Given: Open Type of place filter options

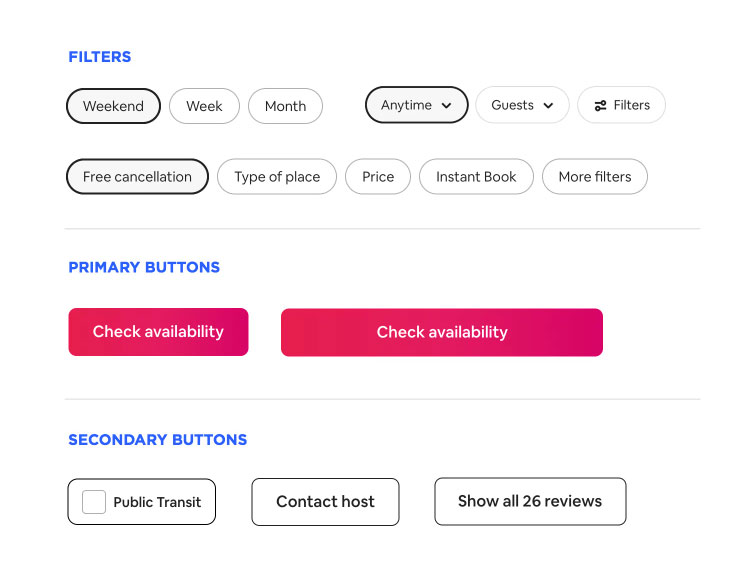Looking at the screenshot, I should click(277, 177).
